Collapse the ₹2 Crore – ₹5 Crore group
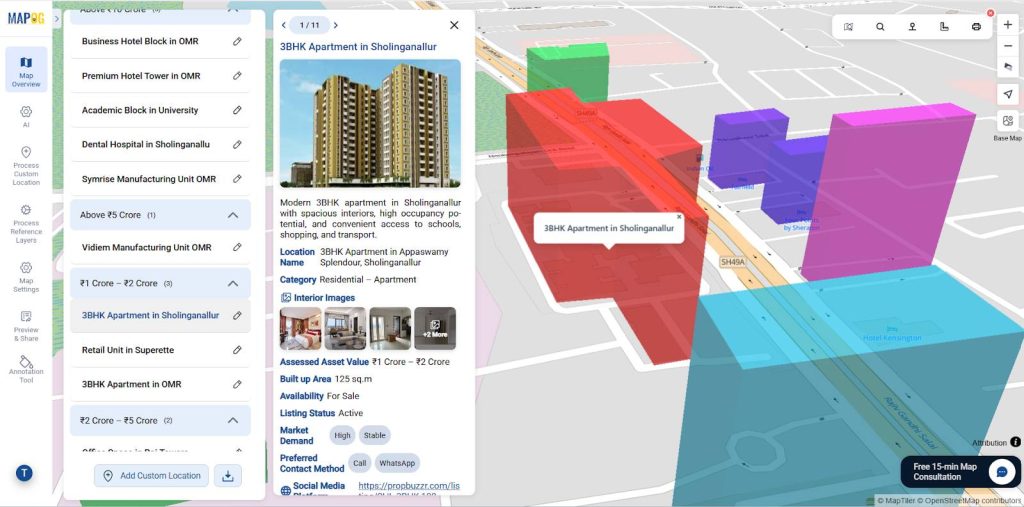 pos(232,420)
